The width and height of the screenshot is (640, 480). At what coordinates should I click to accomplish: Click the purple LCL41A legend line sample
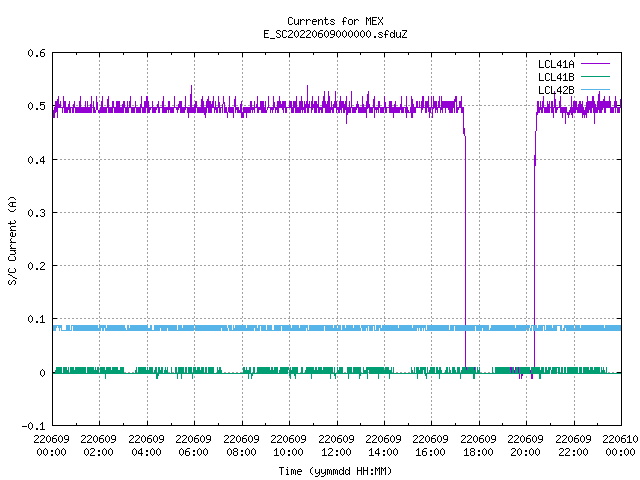(596, 64)
